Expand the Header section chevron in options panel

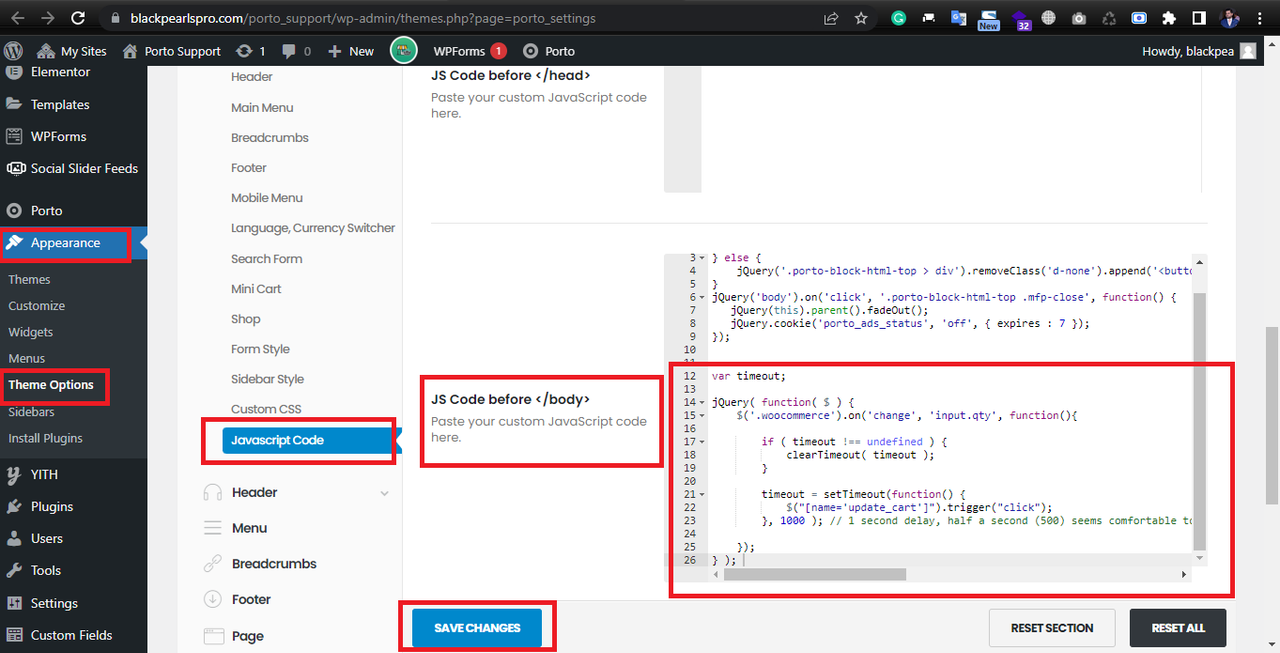[385, 493]
